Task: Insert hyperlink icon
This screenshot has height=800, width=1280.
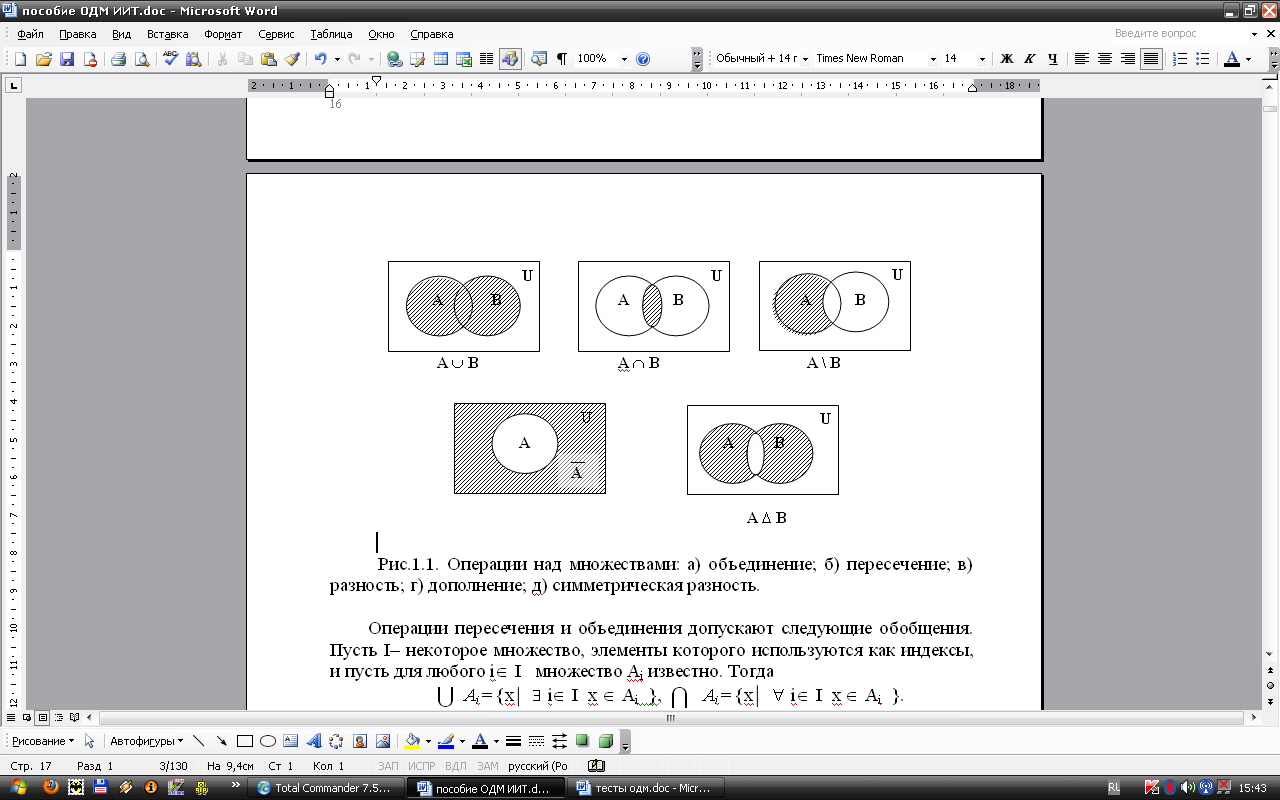Action: (x=394, y=59)
